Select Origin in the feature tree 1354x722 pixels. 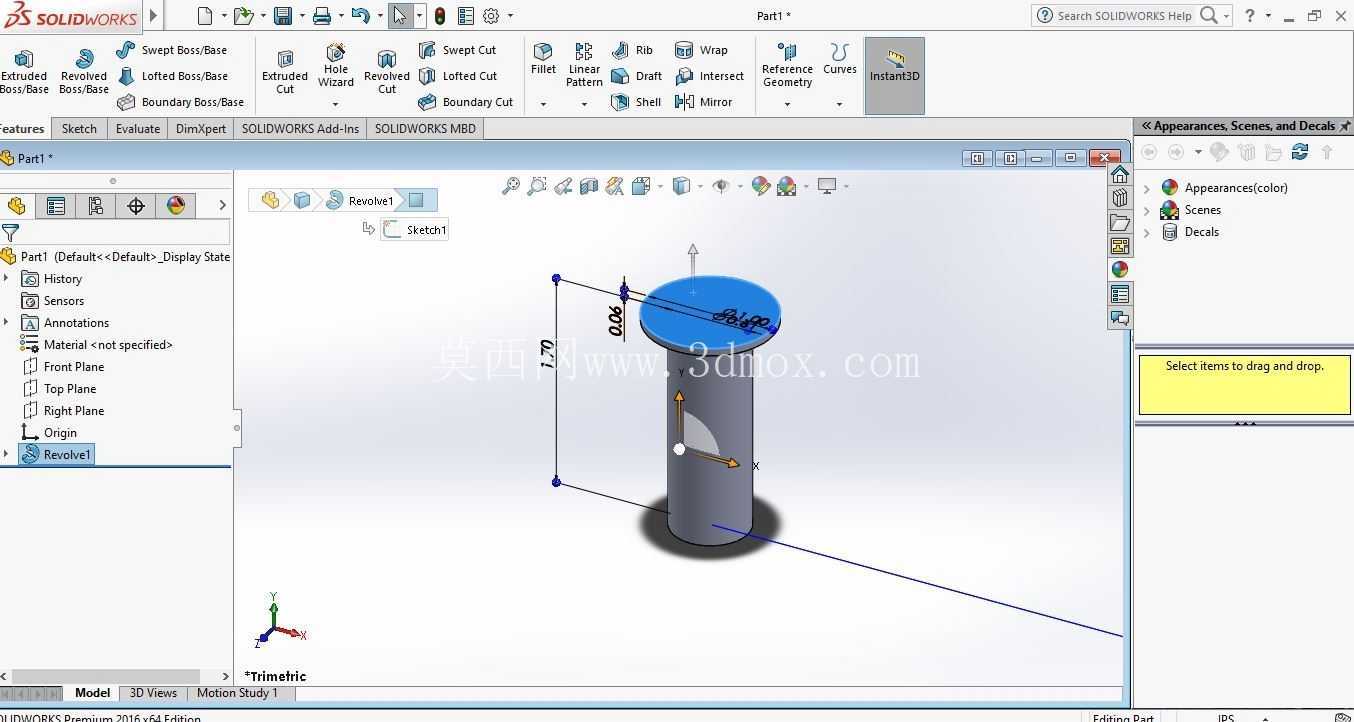click(x=49, y=433)
